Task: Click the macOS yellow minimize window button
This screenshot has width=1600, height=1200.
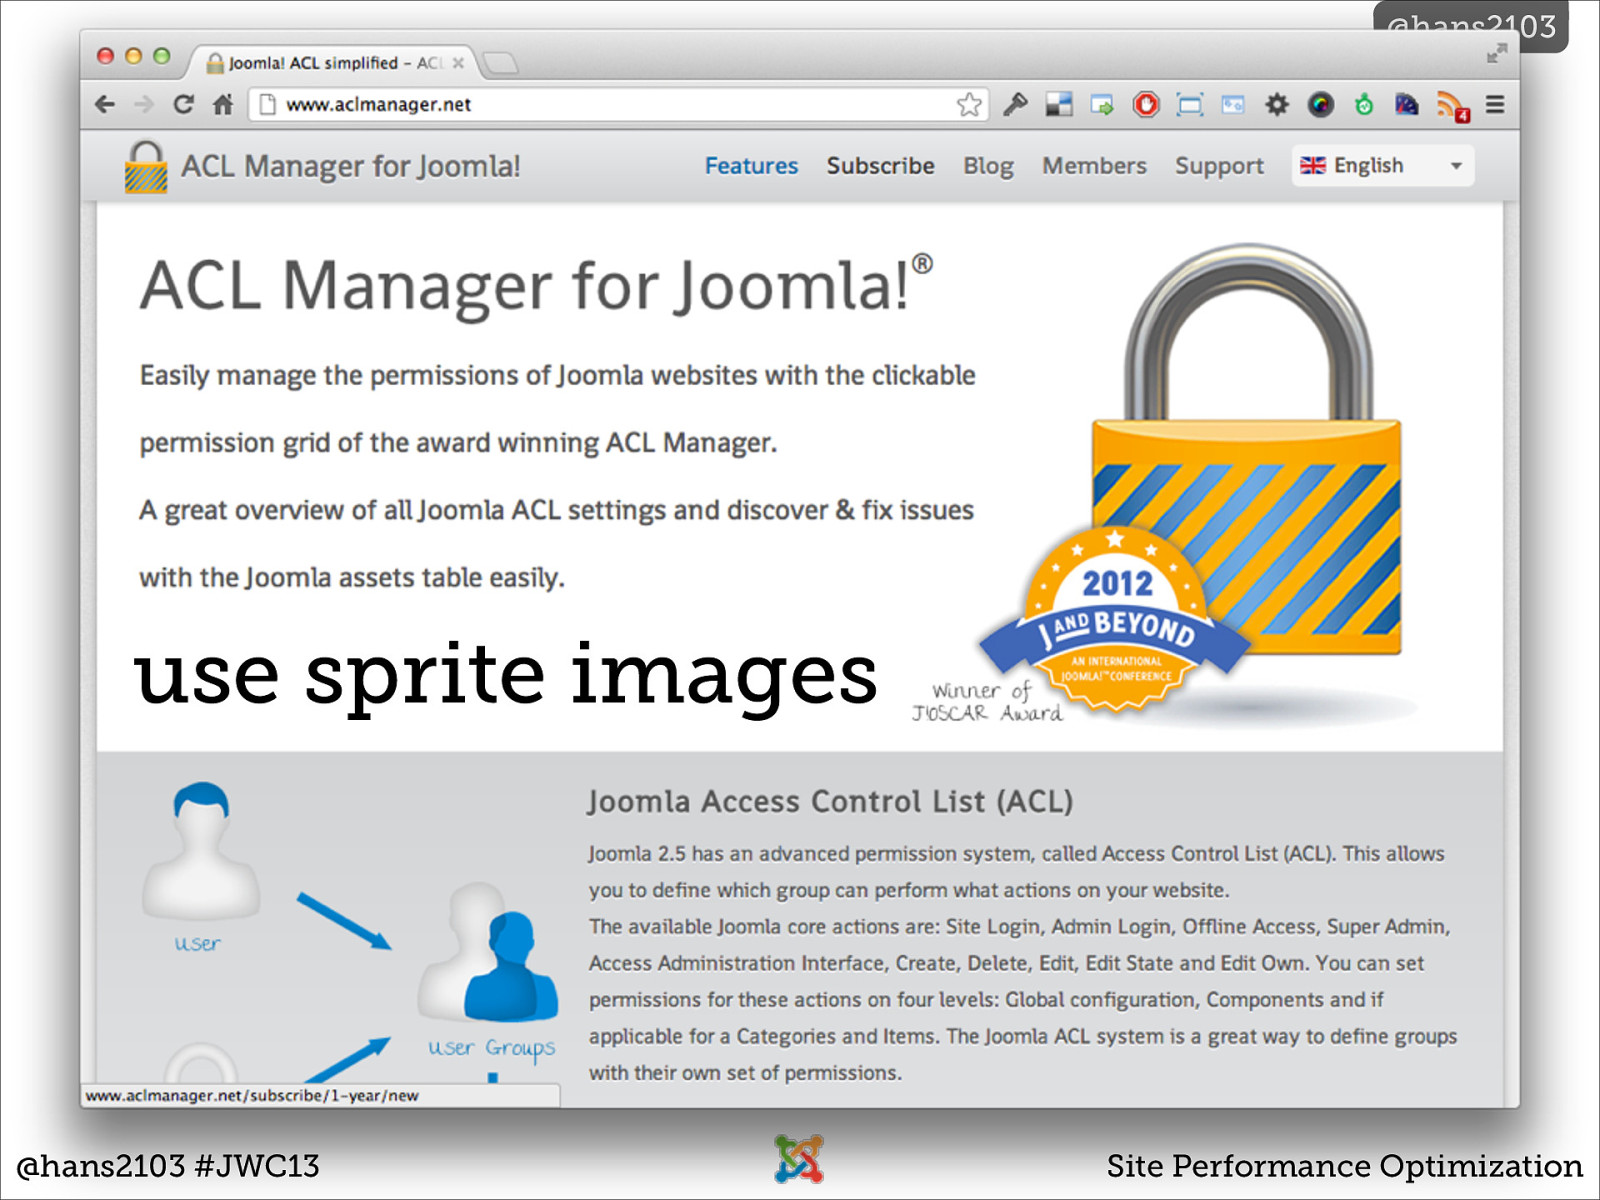Action: 133,56
